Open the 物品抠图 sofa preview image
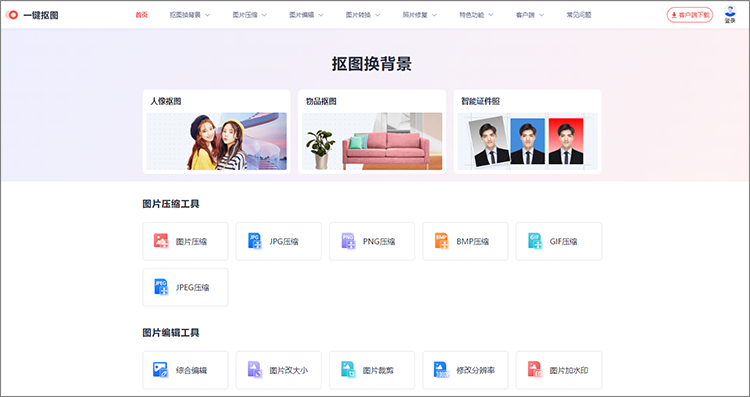 [372, 141]
